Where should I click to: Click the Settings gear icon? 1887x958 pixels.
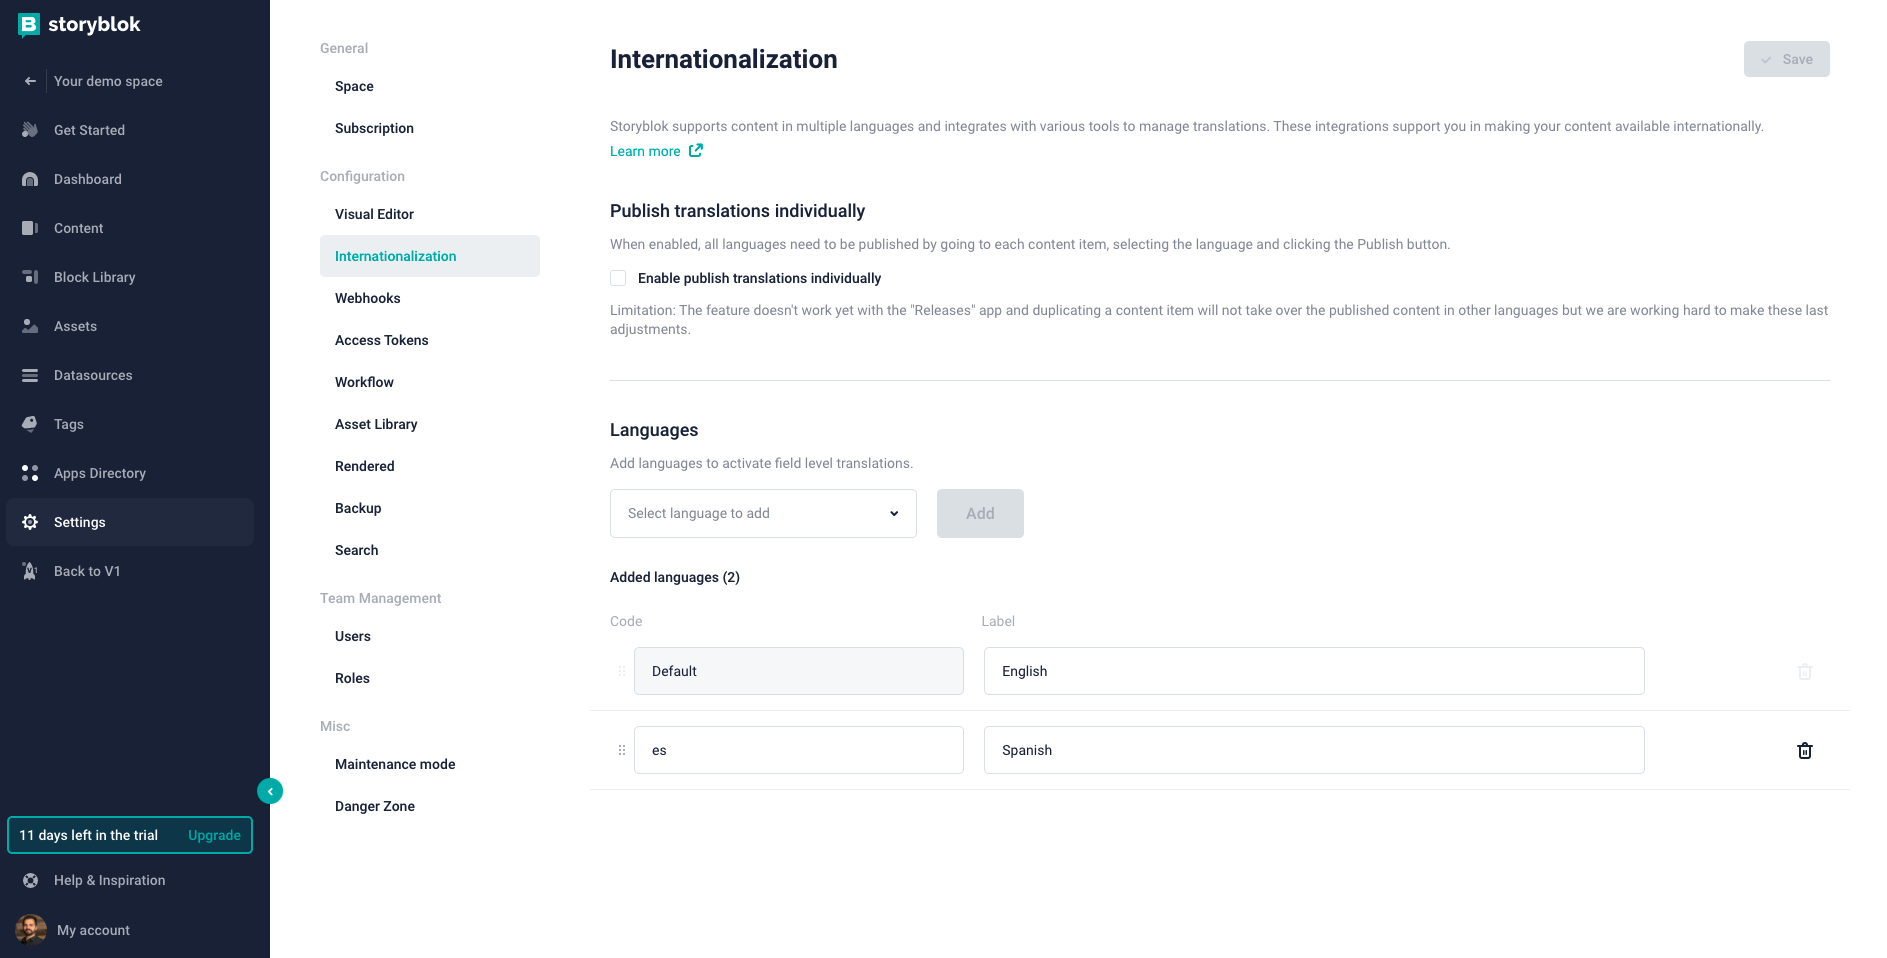pyautogui.click(x=30, y=522)
